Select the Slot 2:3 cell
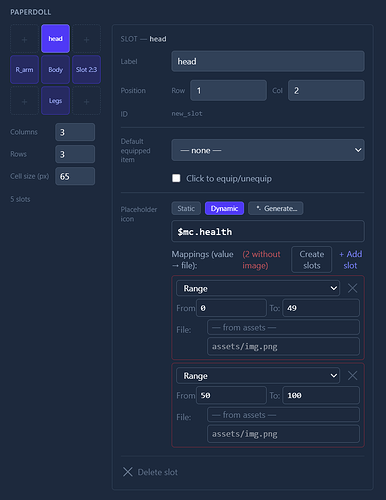The width and height of the screenshot is (386, 500). click(86, 70)
